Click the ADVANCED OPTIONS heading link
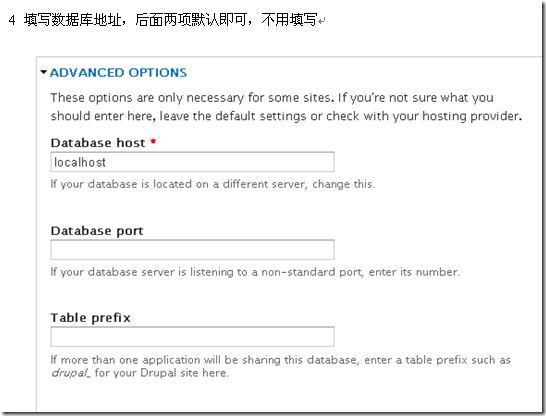 118,72
